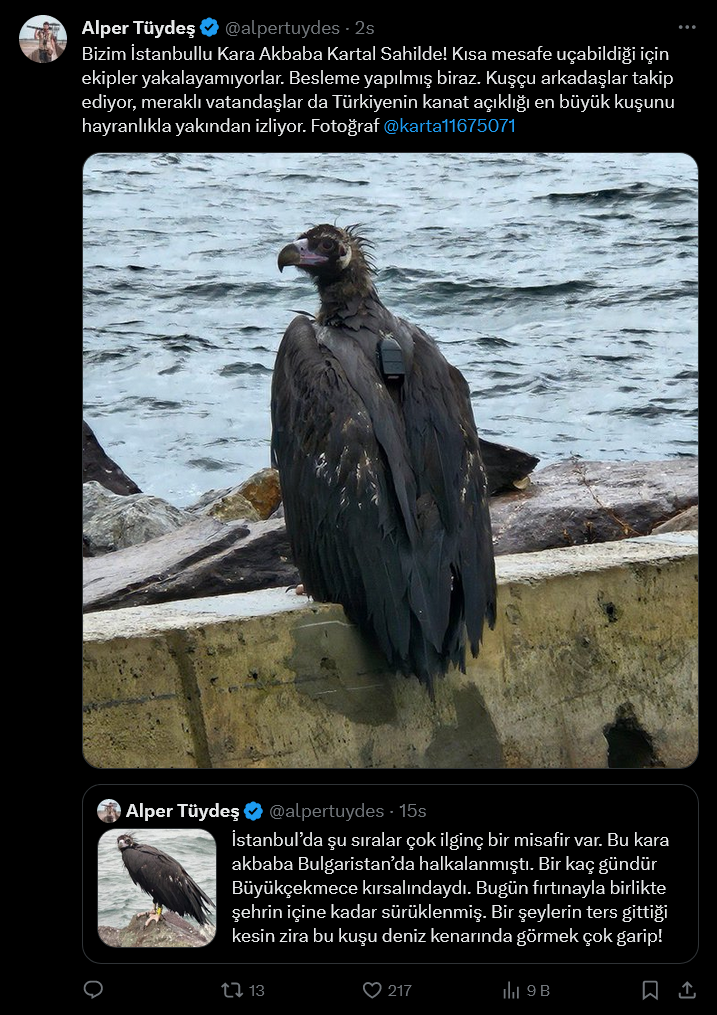Click the 2s timestamp on the top tweet

(364, 28)
